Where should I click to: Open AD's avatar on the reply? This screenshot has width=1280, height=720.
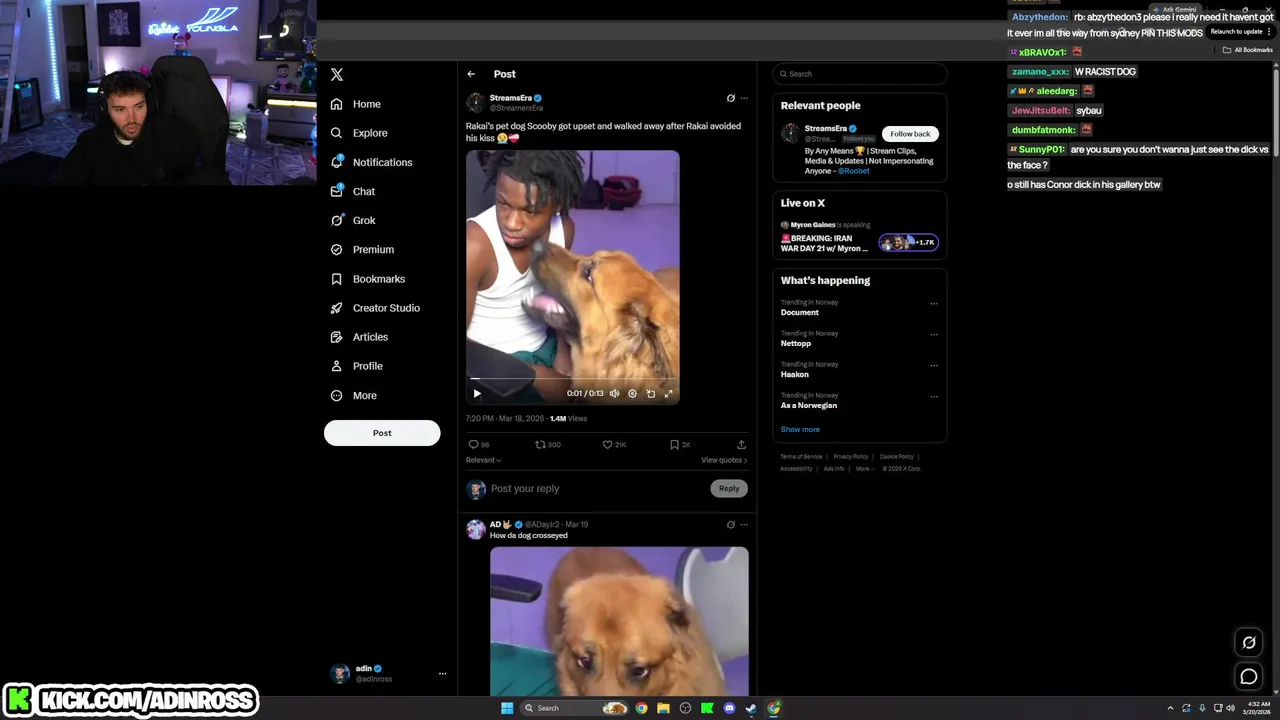(x=476, y=529)
